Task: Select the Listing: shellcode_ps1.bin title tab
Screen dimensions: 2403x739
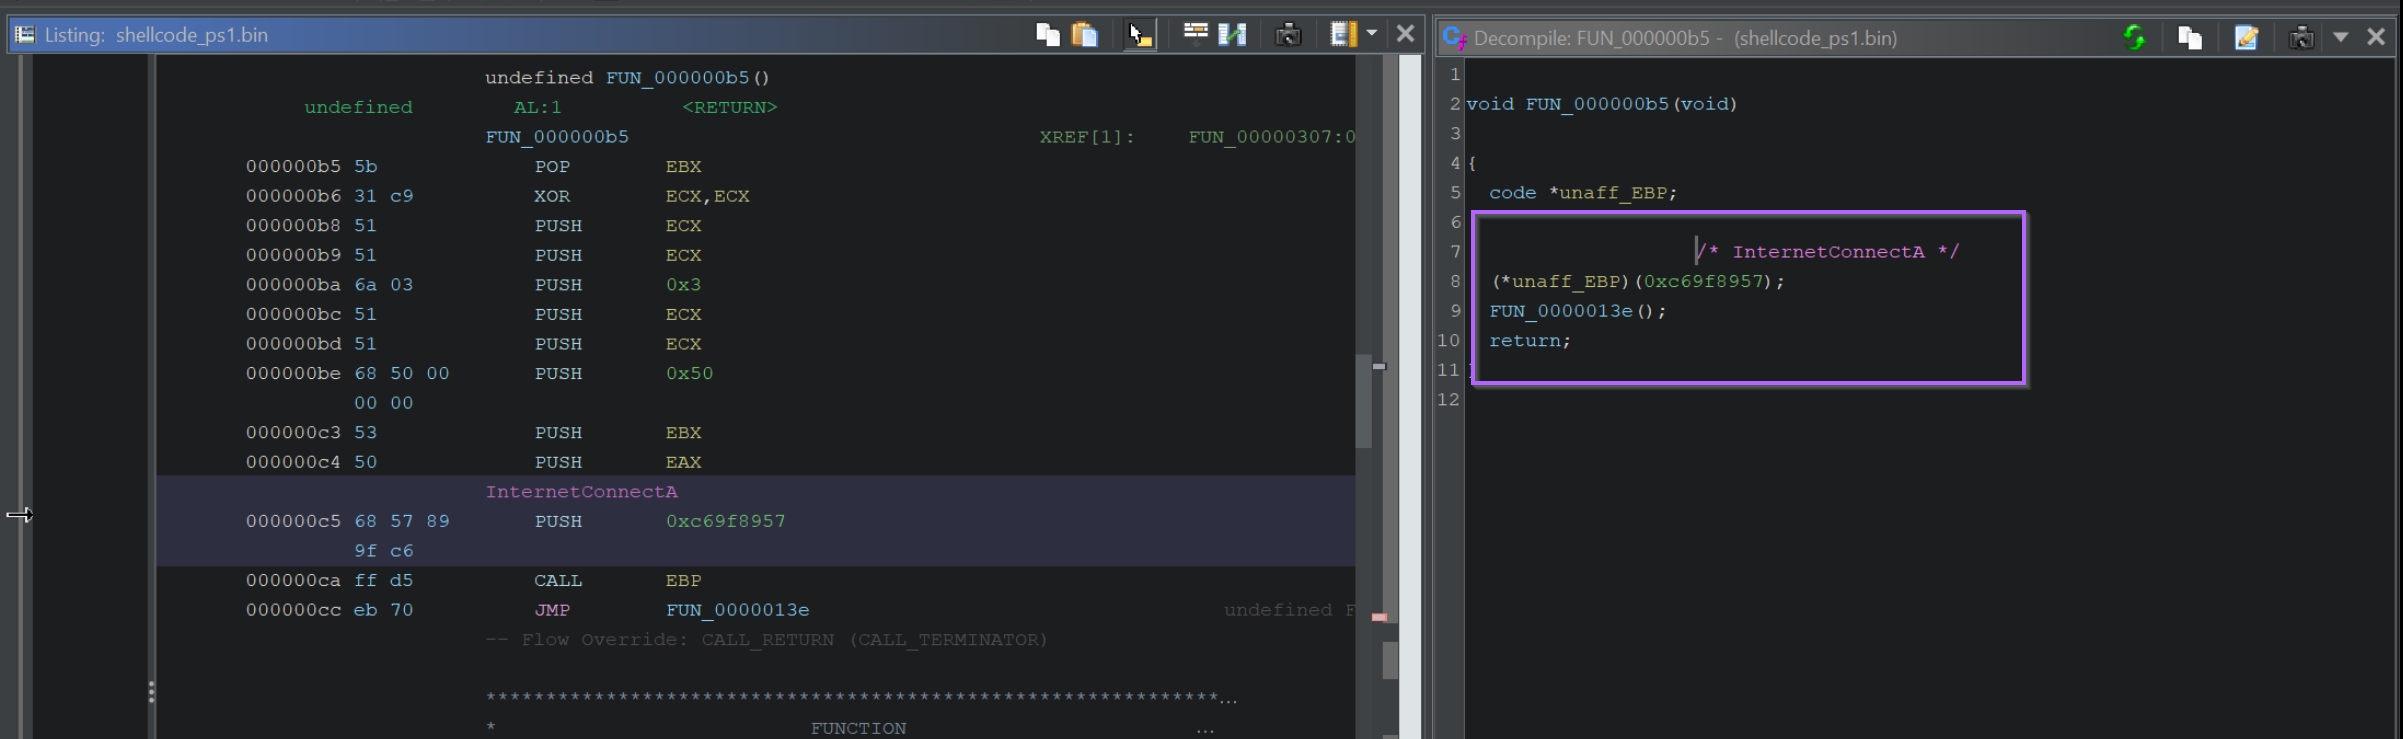Action: pos(156,35)
